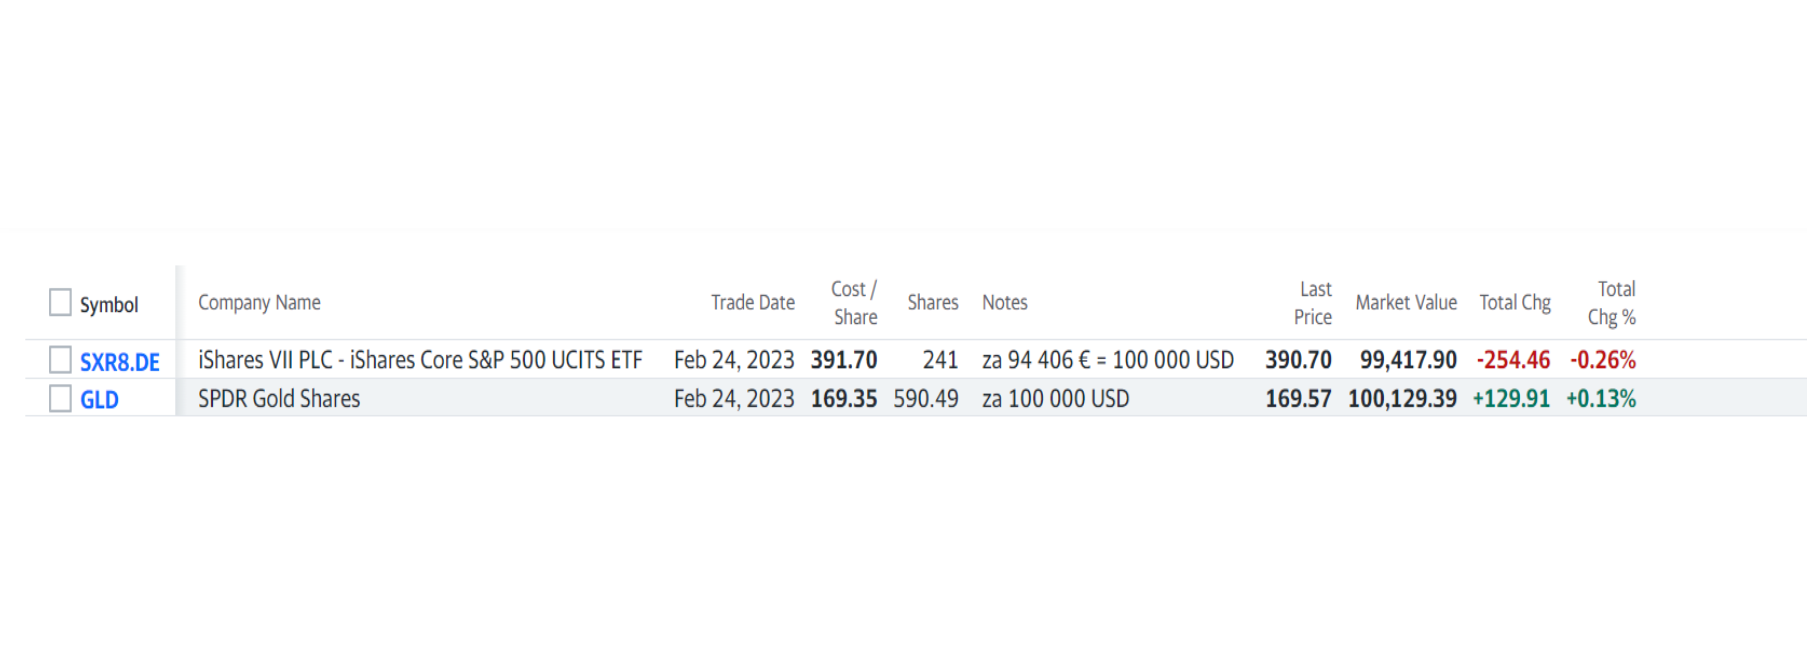
Task: Sort by Total Chg % column header
Action: coord(1612,303)
